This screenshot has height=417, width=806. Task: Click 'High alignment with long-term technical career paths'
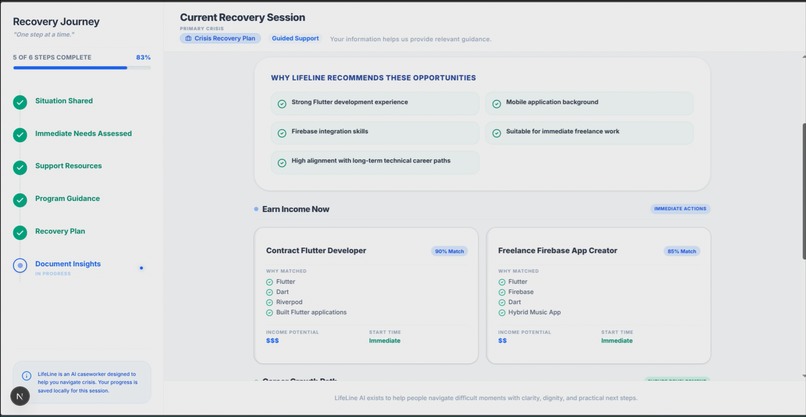(371, 161)
